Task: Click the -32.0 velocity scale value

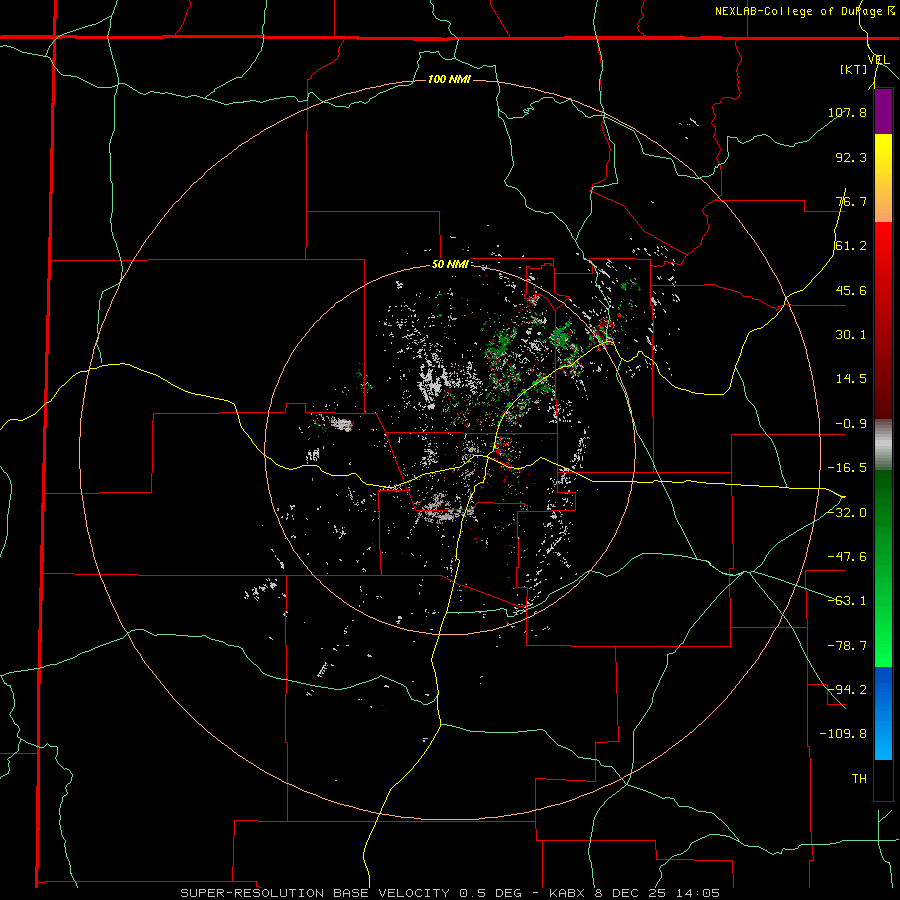Action: tap(847, 513)
